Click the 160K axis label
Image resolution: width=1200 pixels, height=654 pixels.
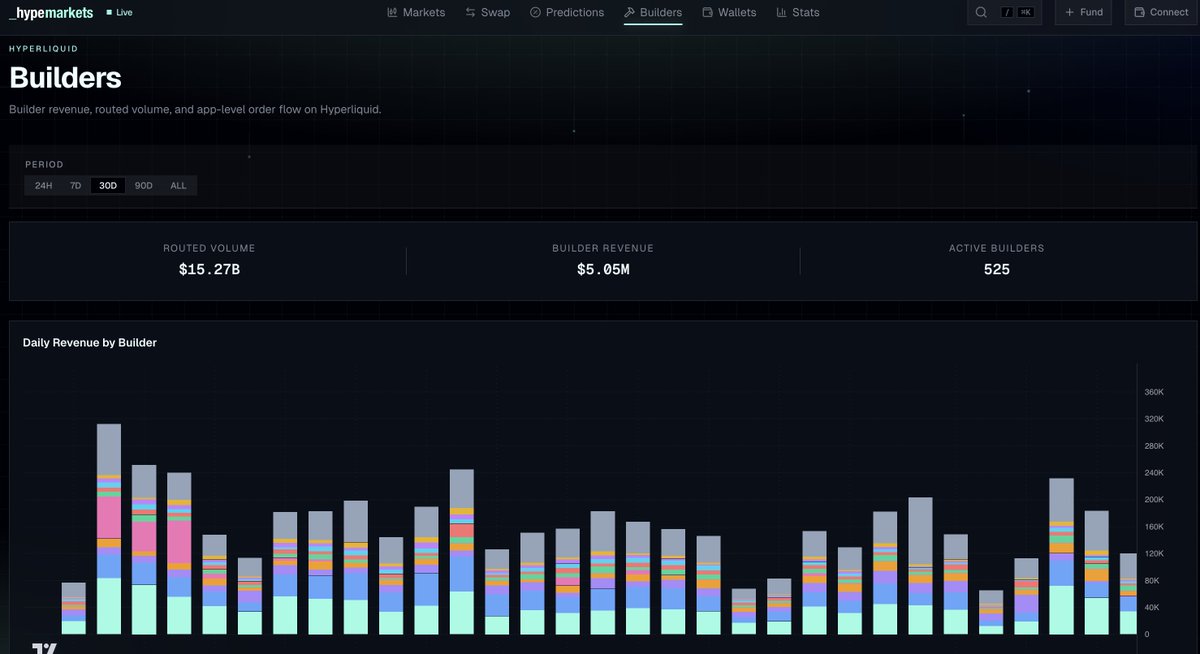point(1154,527)
